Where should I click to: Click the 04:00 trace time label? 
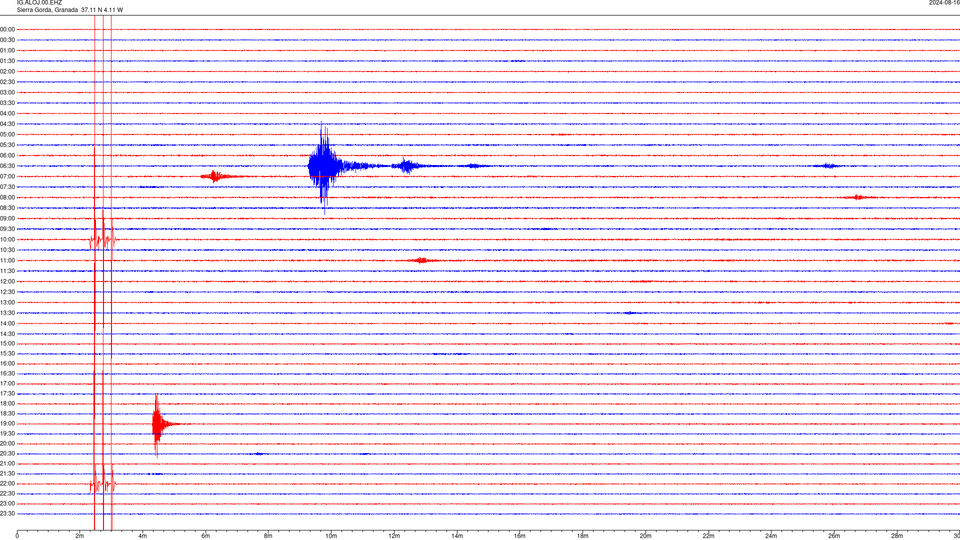pos(7,113)
